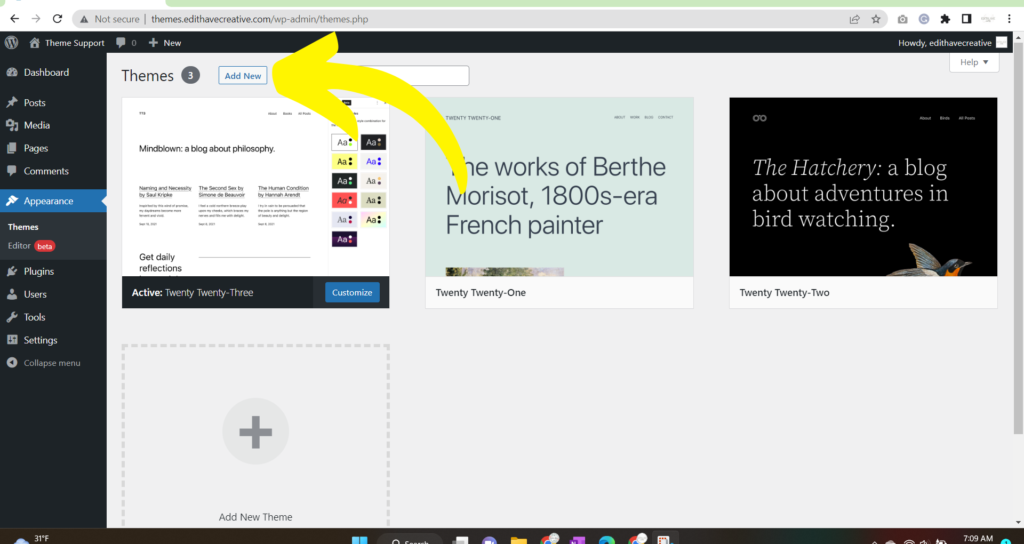Screen dimensions: 1024x544
Task: Go back using the browser back arrow
Action: tap(14, 18)
